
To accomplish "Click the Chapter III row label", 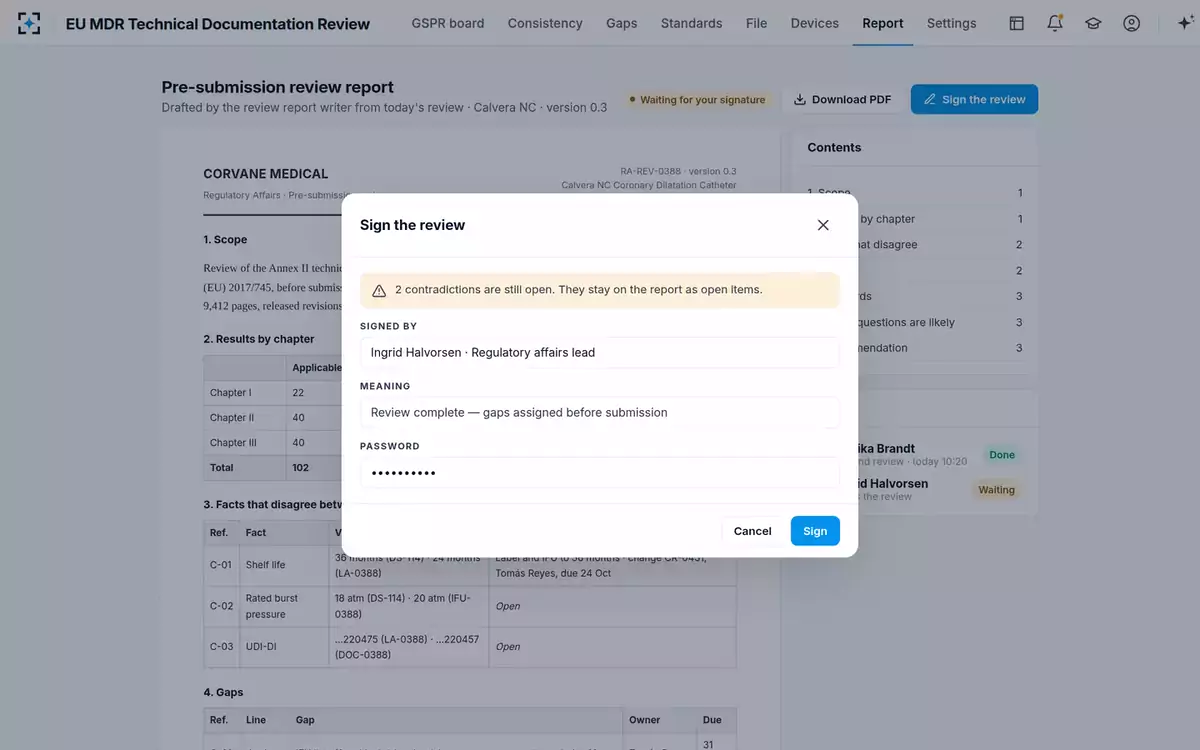I will pos(245,443).
